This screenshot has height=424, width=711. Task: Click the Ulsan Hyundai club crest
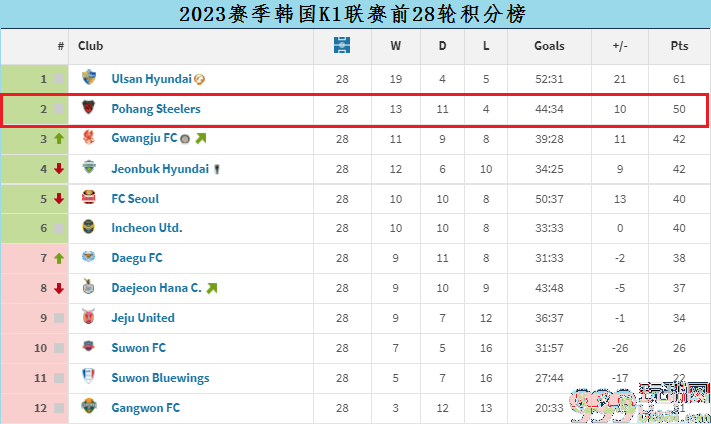pyautogui.click(x=89, y=78)
